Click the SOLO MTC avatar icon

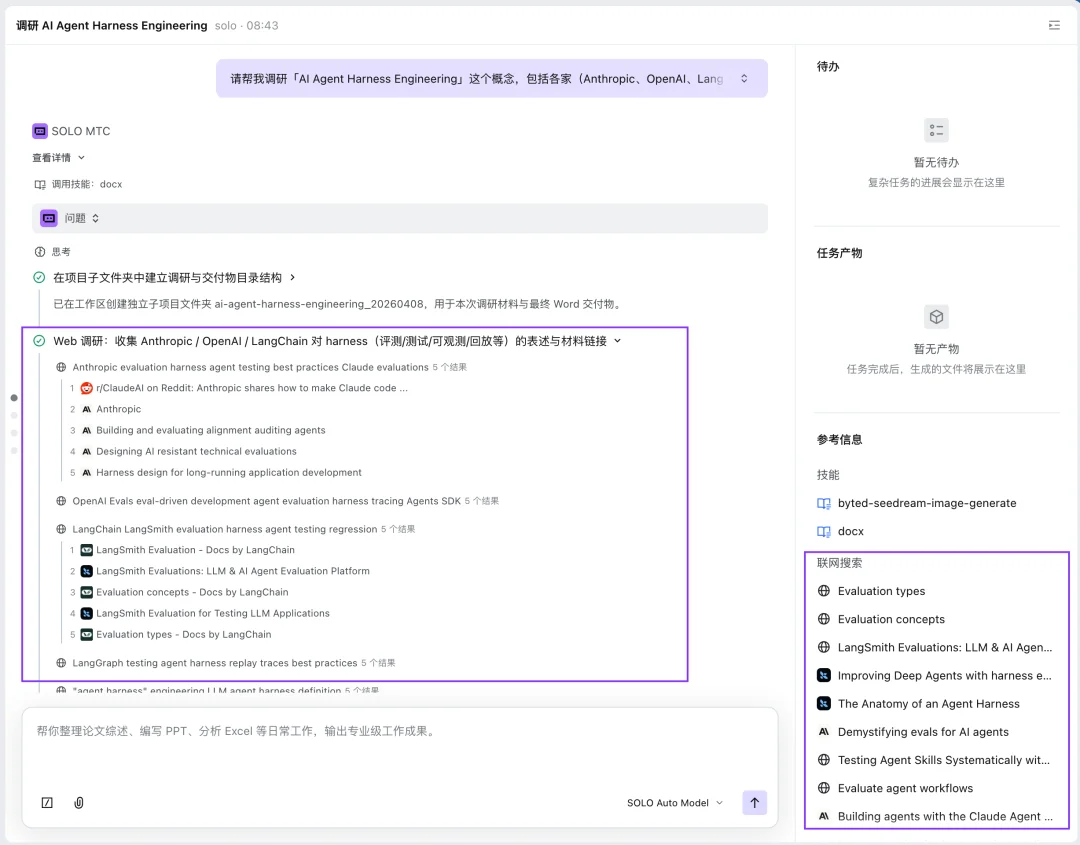pyautogui.click(x=39, y=131)
